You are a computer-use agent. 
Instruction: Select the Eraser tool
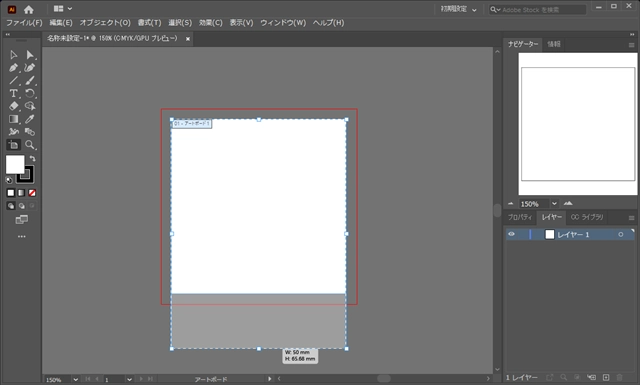click(x=13, y=106)
